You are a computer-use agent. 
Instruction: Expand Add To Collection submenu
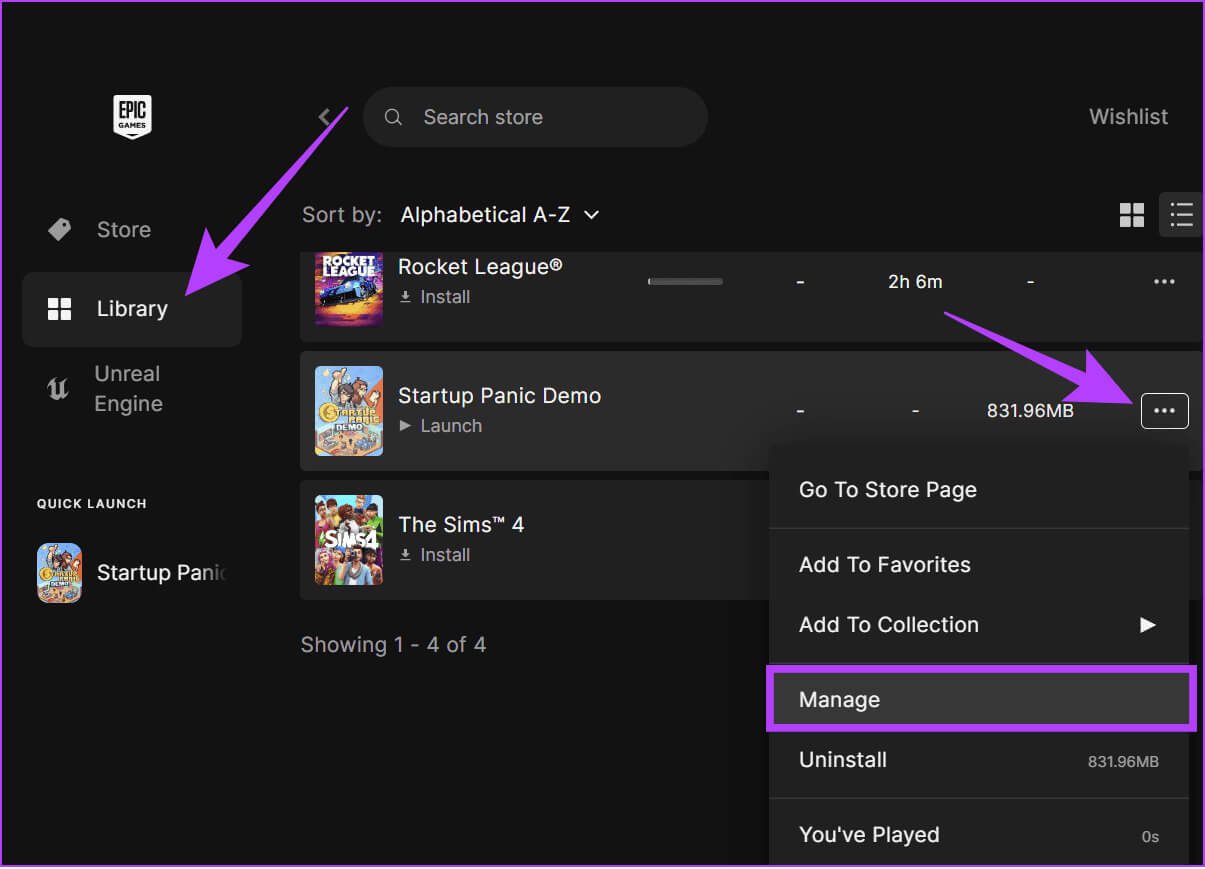979,625
